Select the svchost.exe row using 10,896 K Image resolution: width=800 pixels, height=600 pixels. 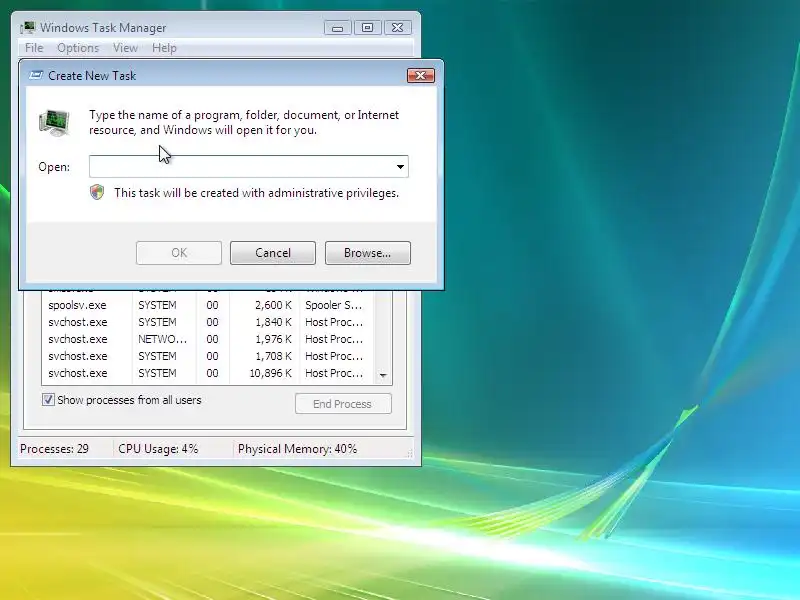[208, 373]
